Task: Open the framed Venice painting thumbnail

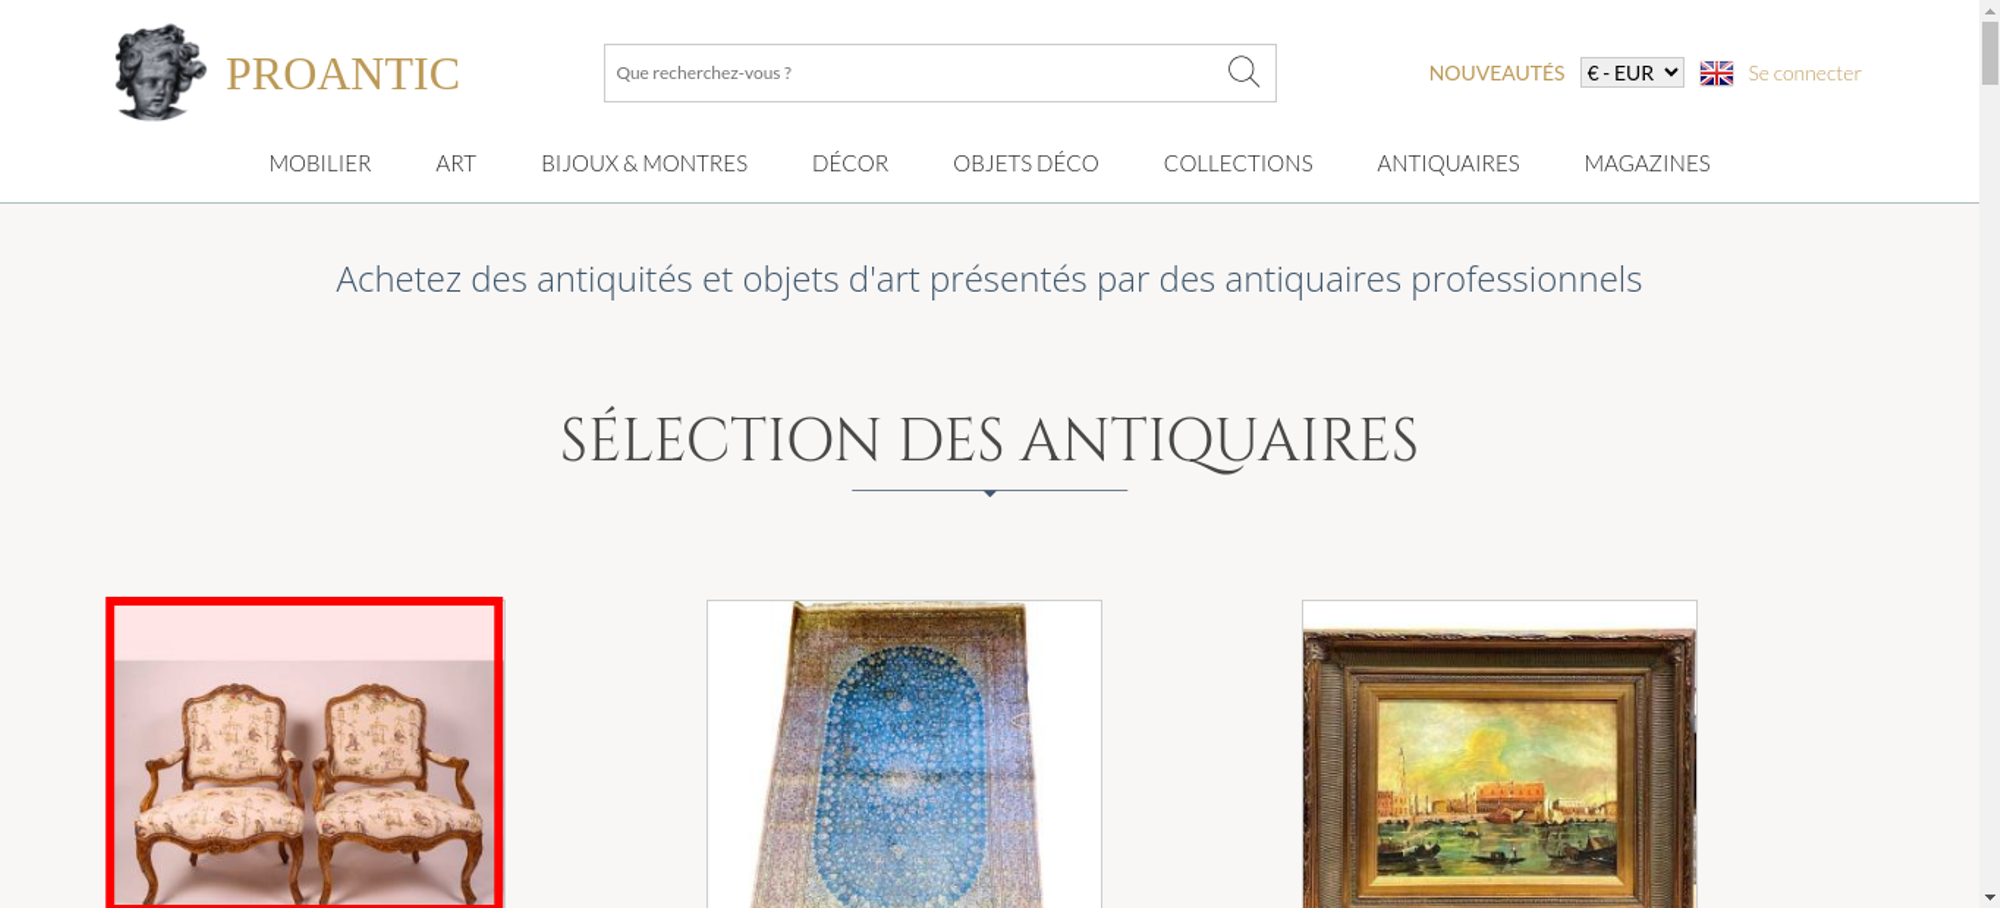Action: (x=1499, y=754)
